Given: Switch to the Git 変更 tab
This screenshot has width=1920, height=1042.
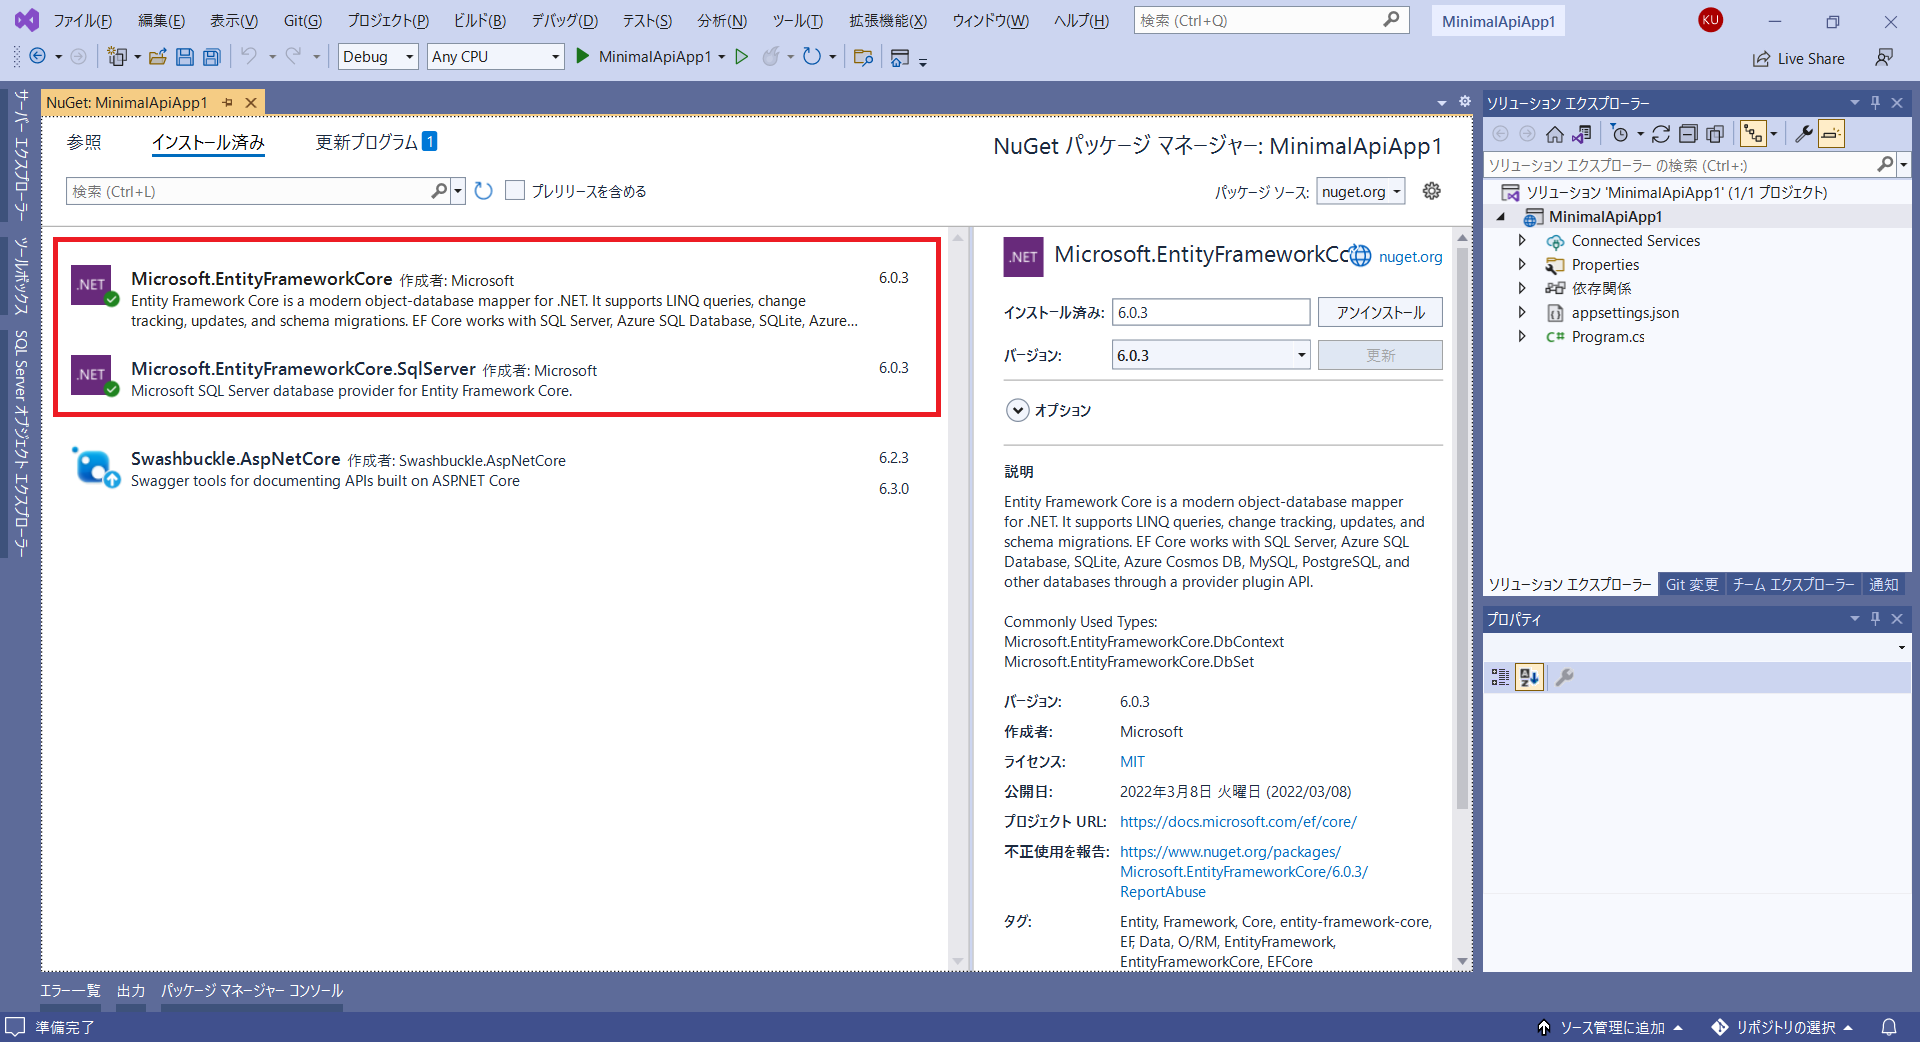Looking at the screenshot, I should pyautogui.click(x=1692, y=584).
